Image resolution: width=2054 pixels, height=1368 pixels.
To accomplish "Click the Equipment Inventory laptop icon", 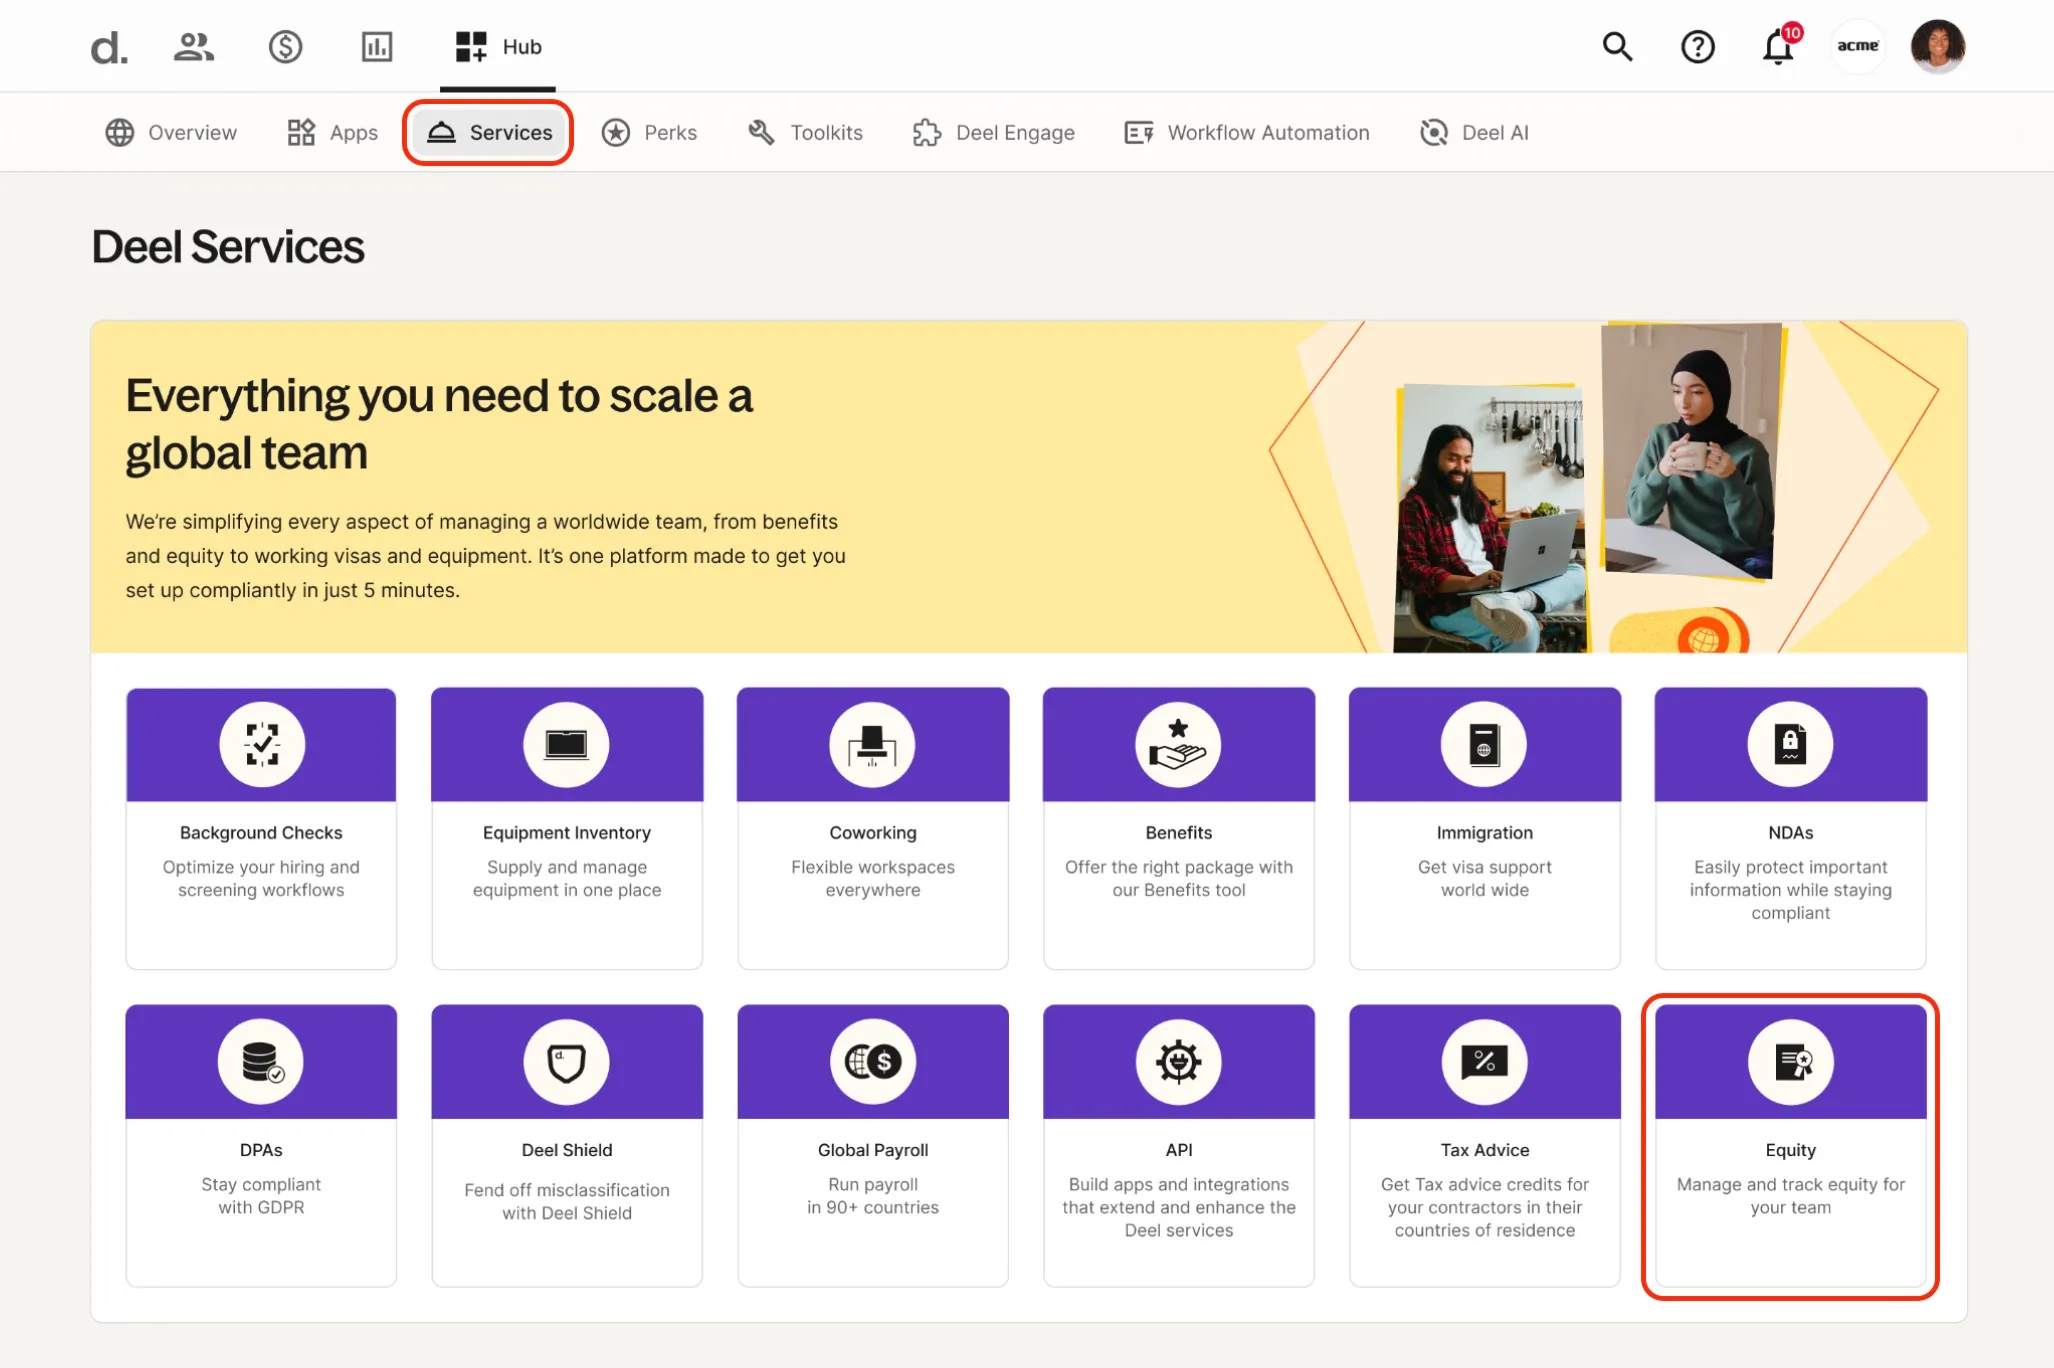I will point(566,745).
